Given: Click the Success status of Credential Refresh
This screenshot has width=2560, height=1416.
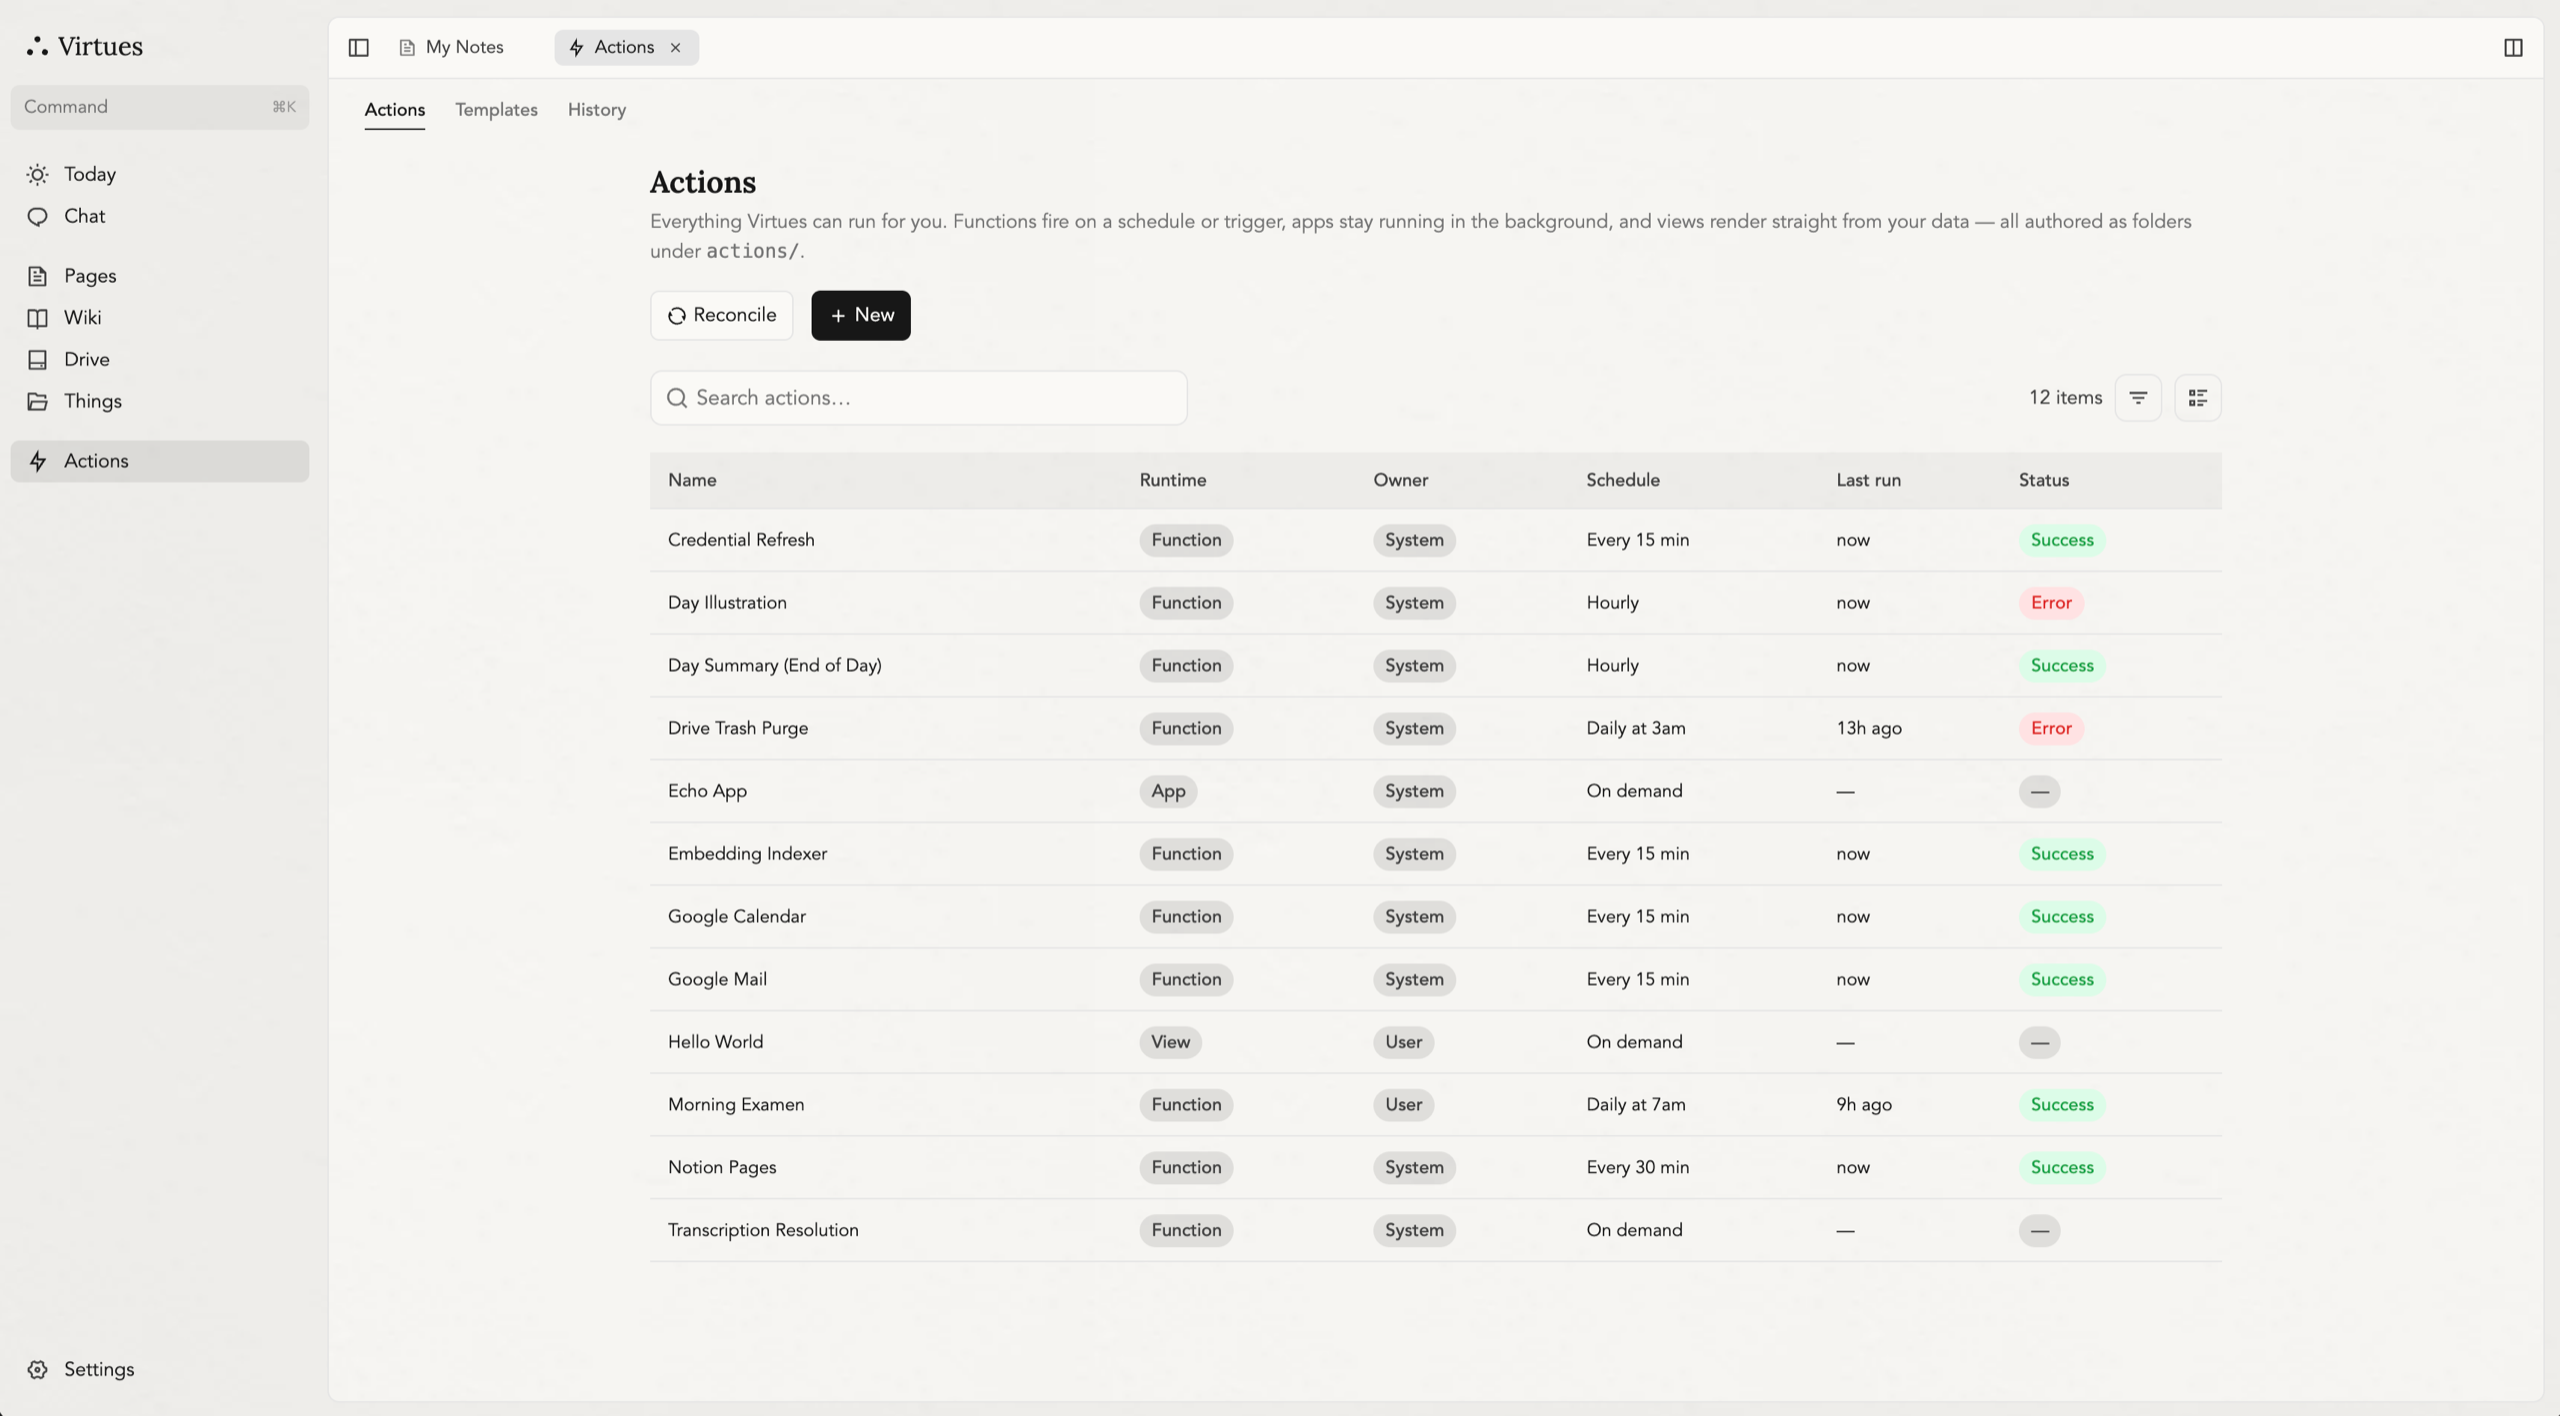Looking at the screenshot, I should pos(2062,540).
